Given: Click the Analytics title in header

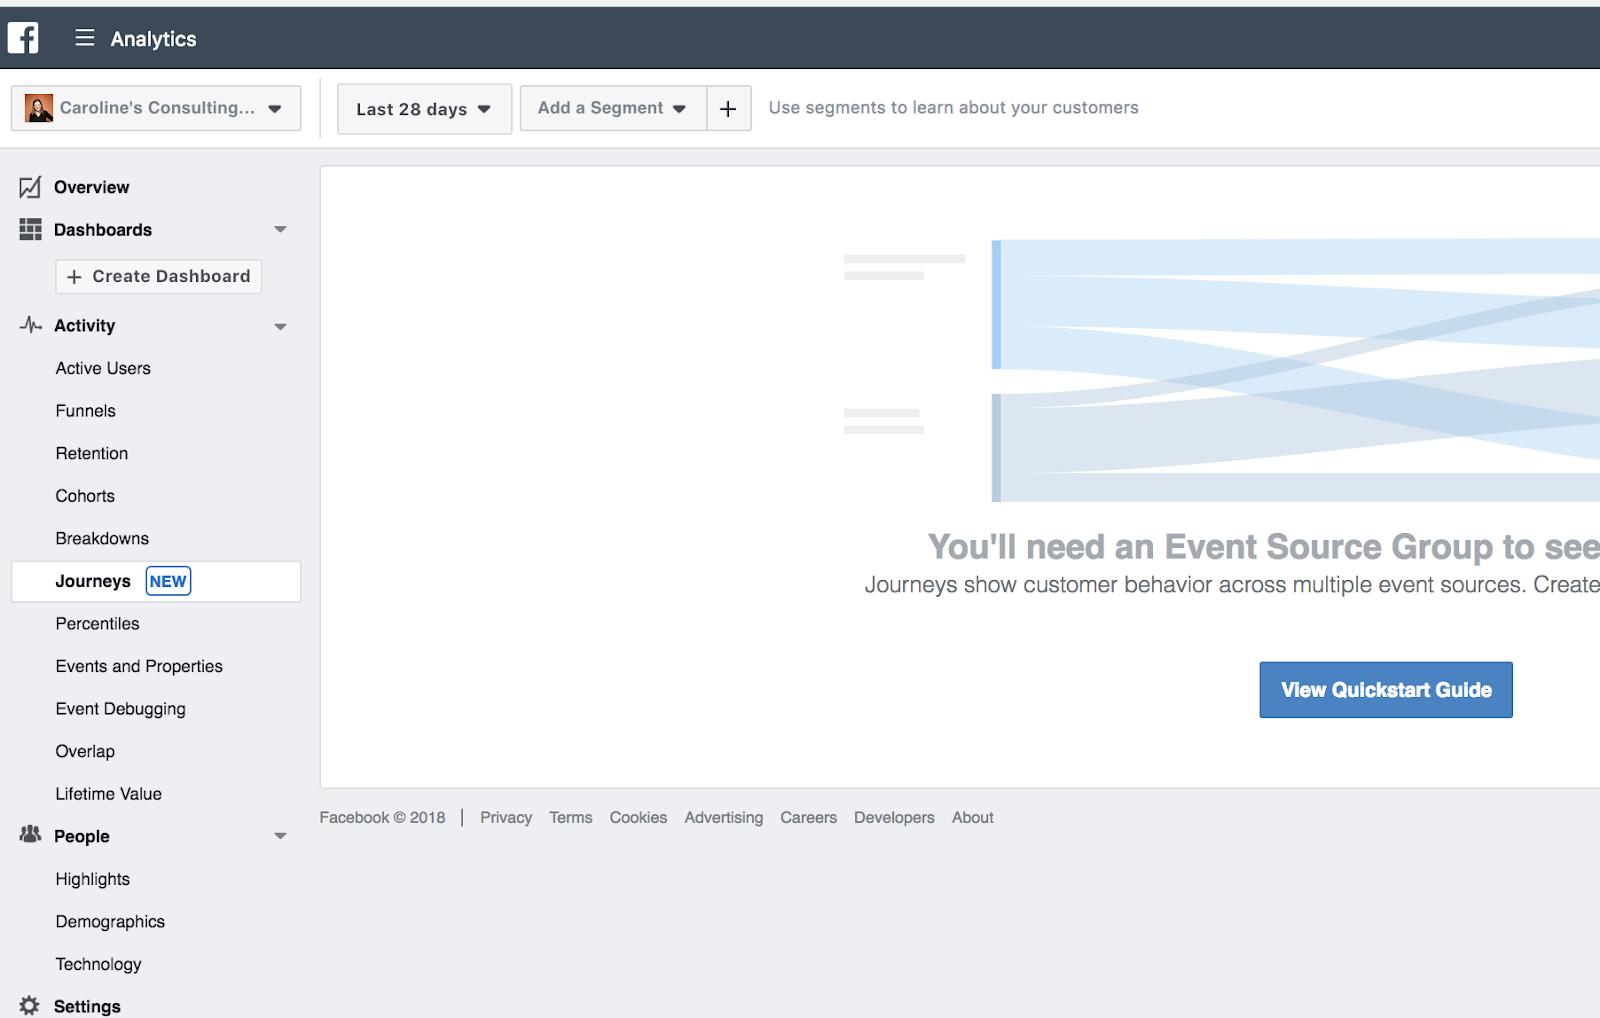Looking at the screenshot, I should click(x=154, y=39).
